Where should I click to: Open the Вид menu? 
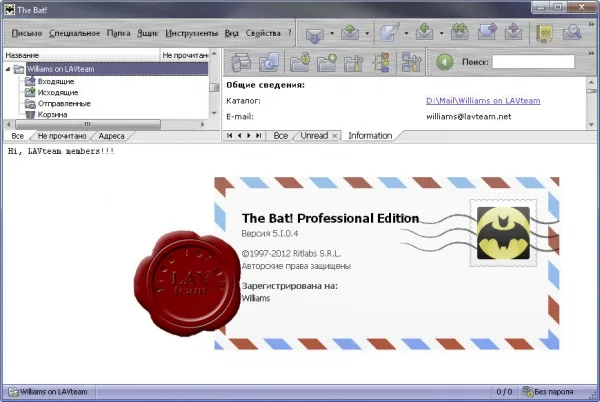point(232,33)
